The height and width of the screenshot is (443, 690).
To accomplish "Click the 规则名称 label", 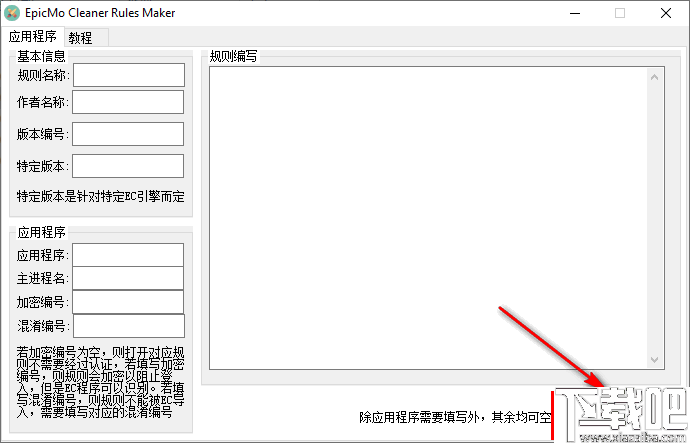I will 43,75.
